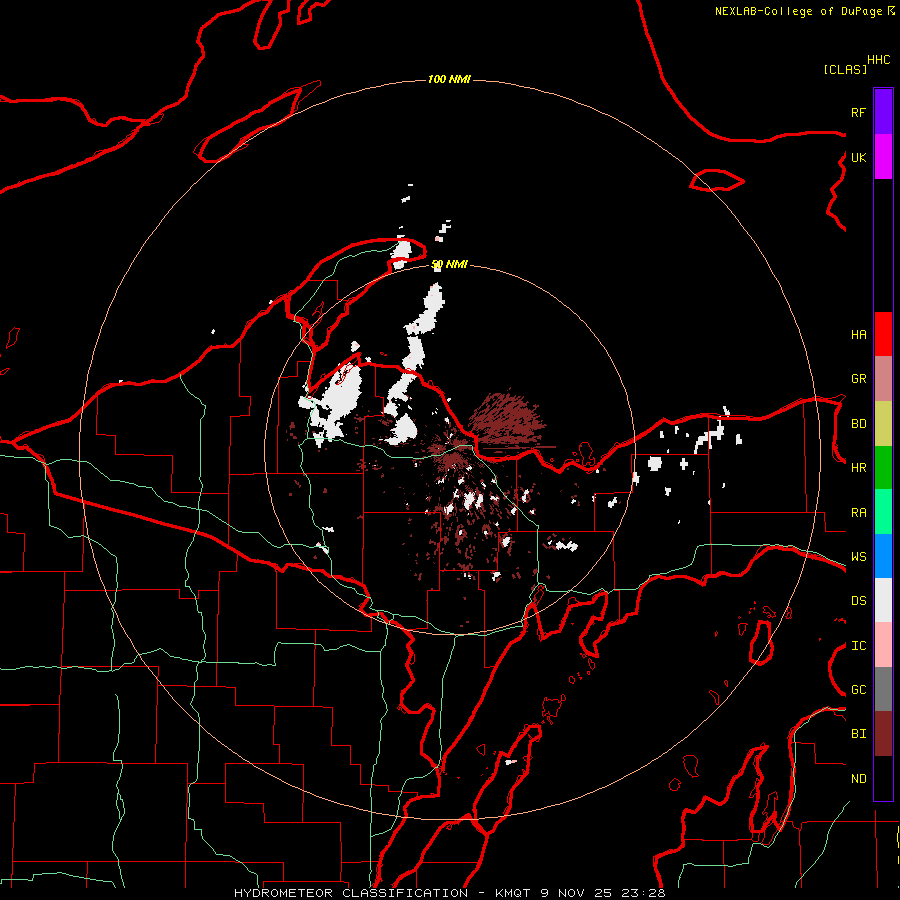Click the 100 NMI range ring label
Image resolution: width=900 pixels, height=900 pixels.
tap(449, 79)
